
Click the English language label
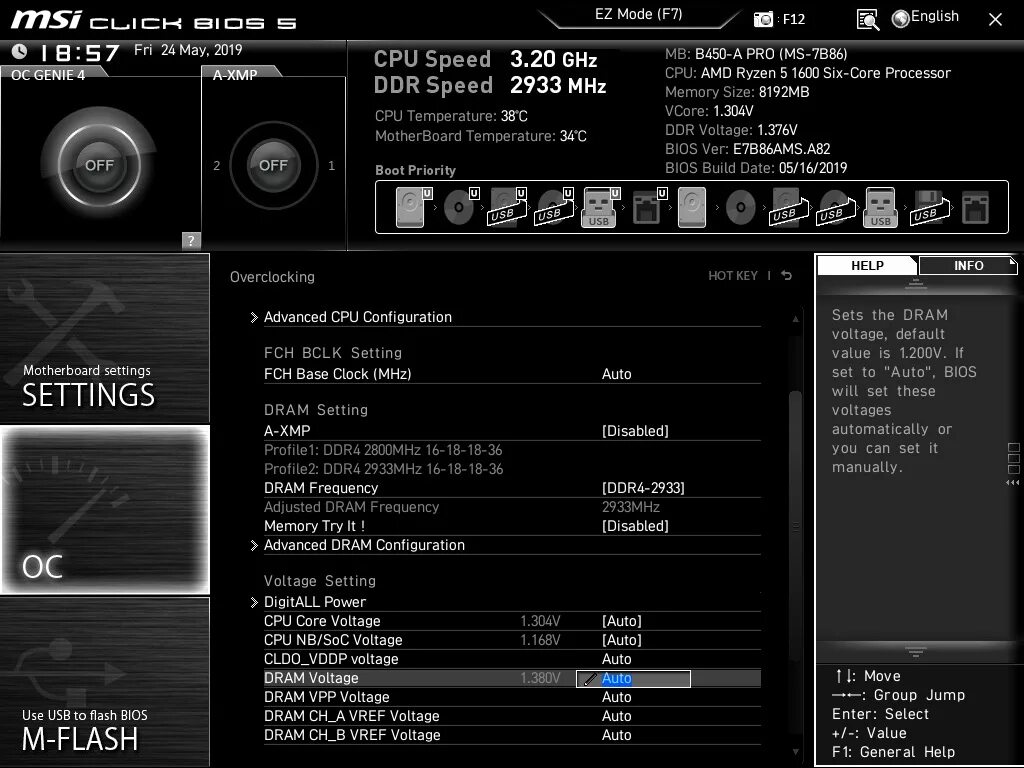tap(935, 16)
